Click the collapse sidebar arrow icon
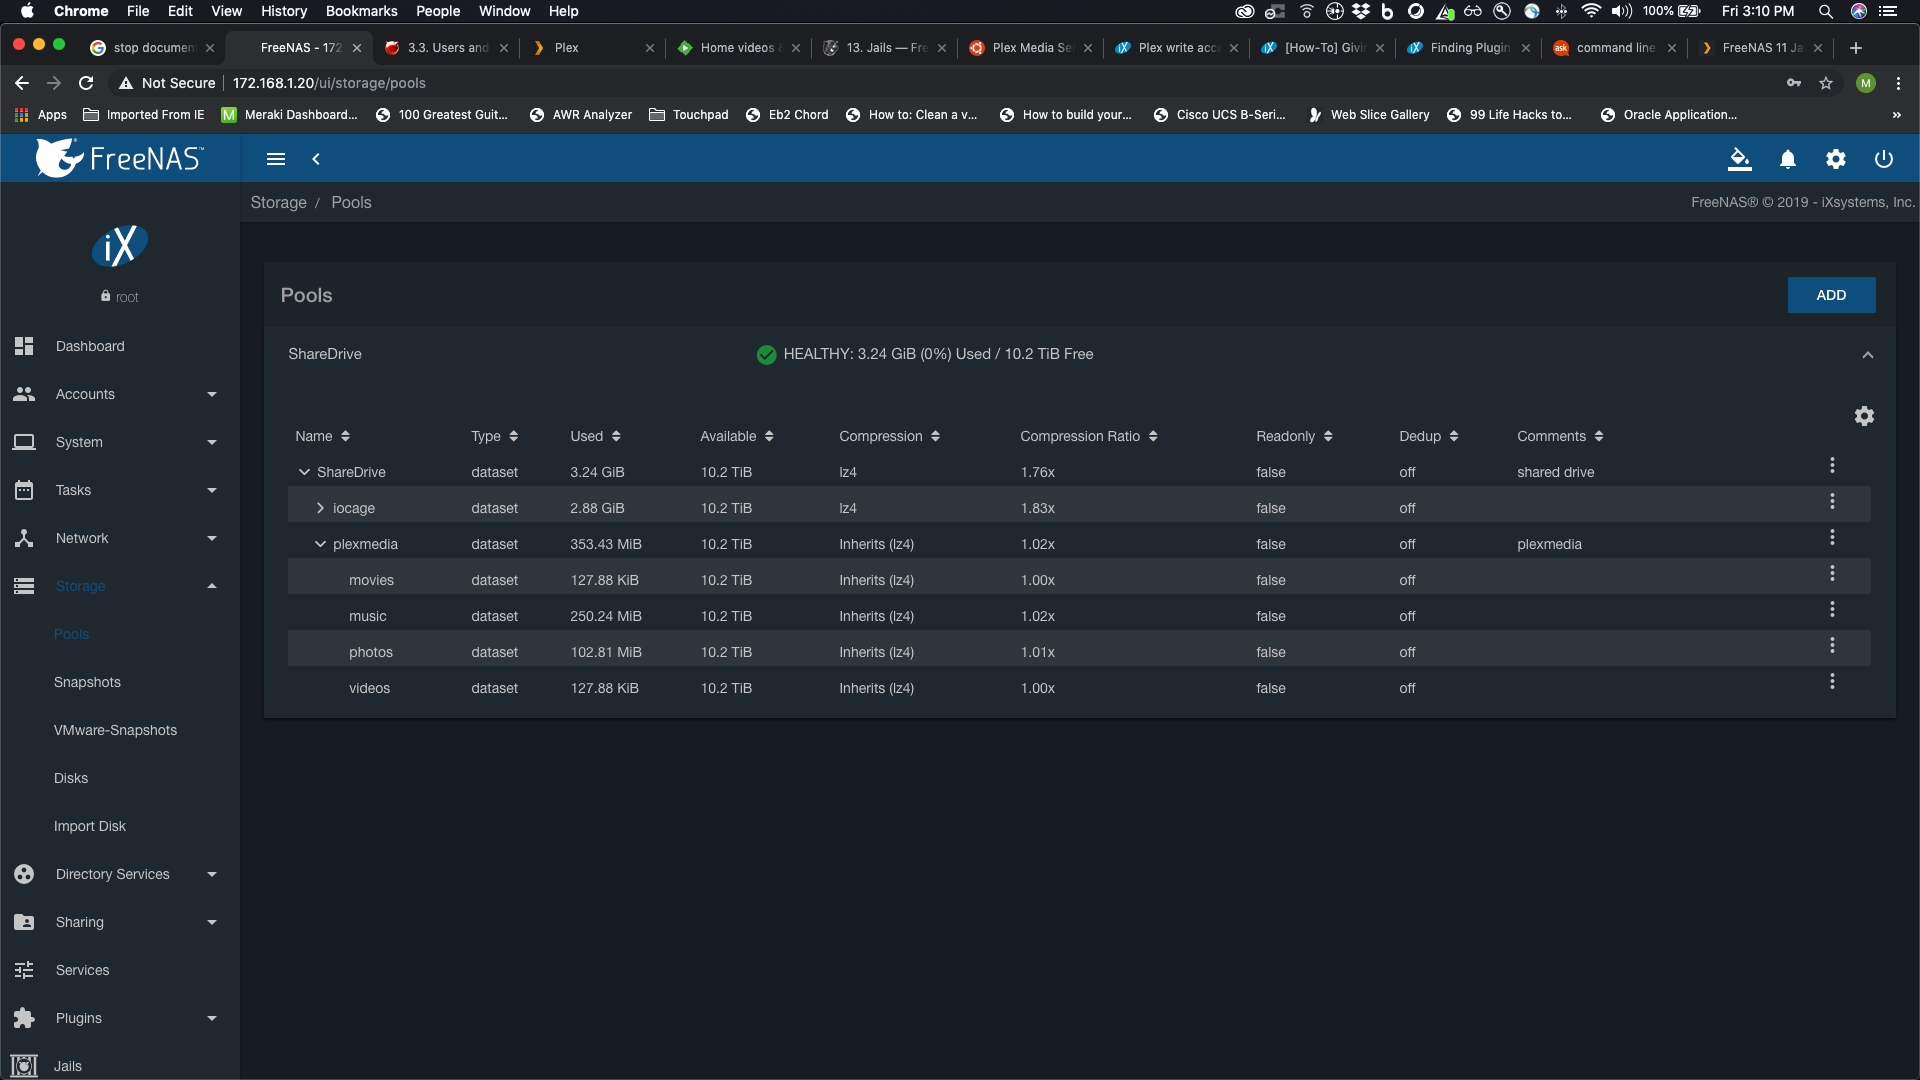Image resolution: width=1920 pixels, height=1080 pixels. coord(316,159)
